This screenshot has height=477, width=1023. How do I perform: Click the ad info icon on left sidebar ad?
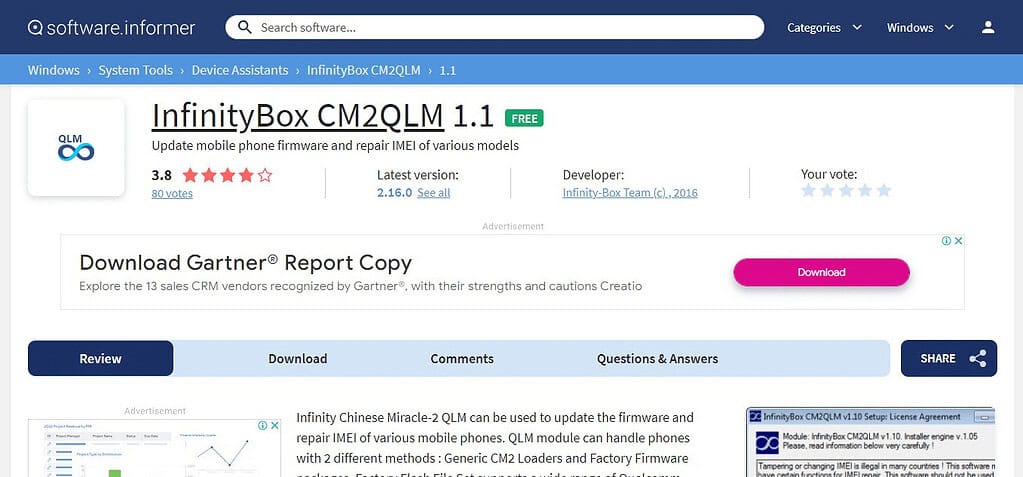tap(262, 425)
